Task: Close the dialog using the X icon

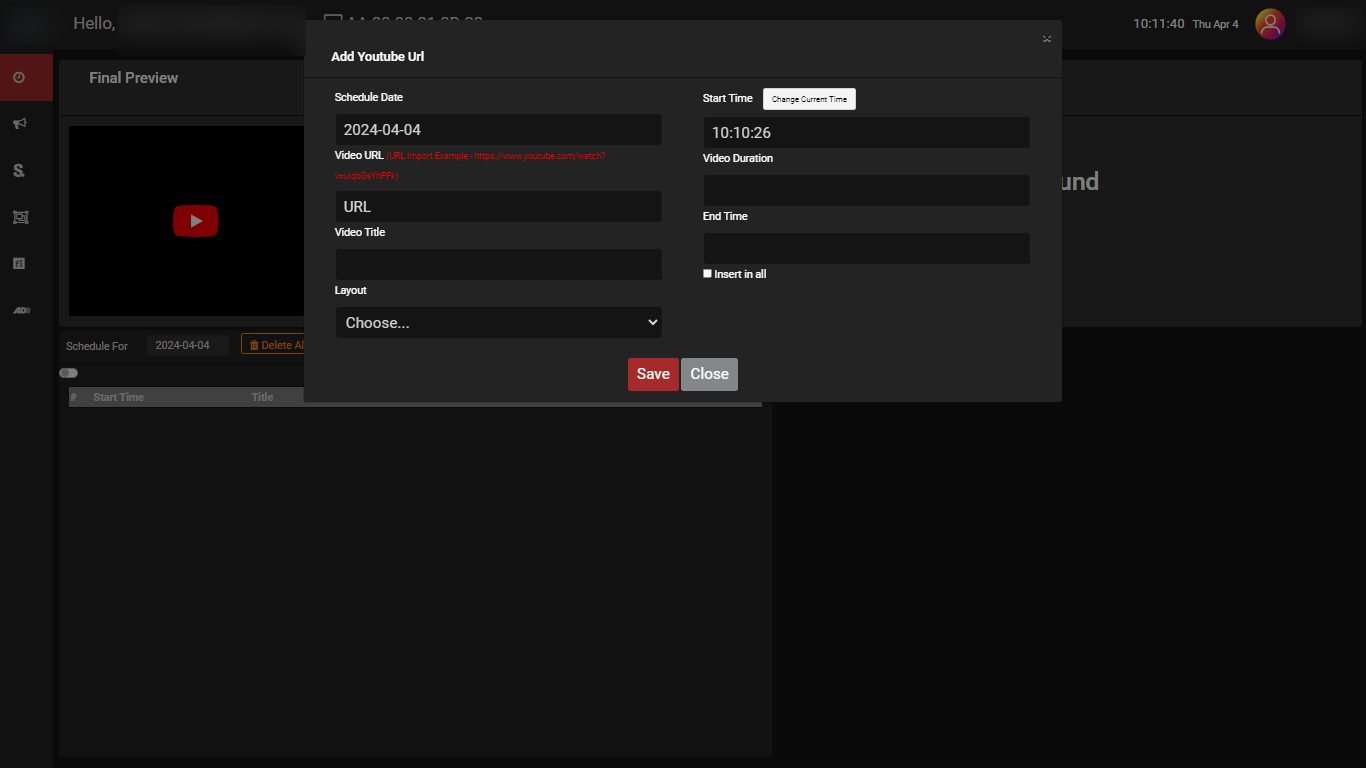Action: (1047, 39)
